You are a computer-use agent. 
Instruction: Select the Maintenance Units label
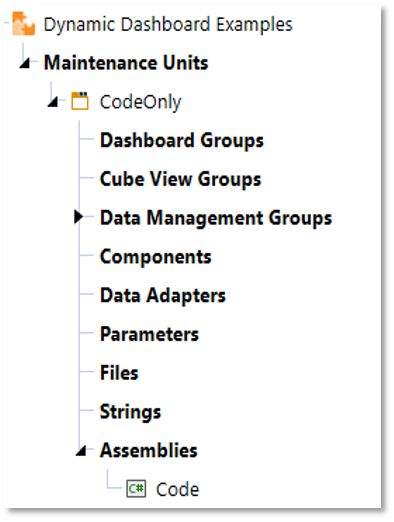pos(126,63)
